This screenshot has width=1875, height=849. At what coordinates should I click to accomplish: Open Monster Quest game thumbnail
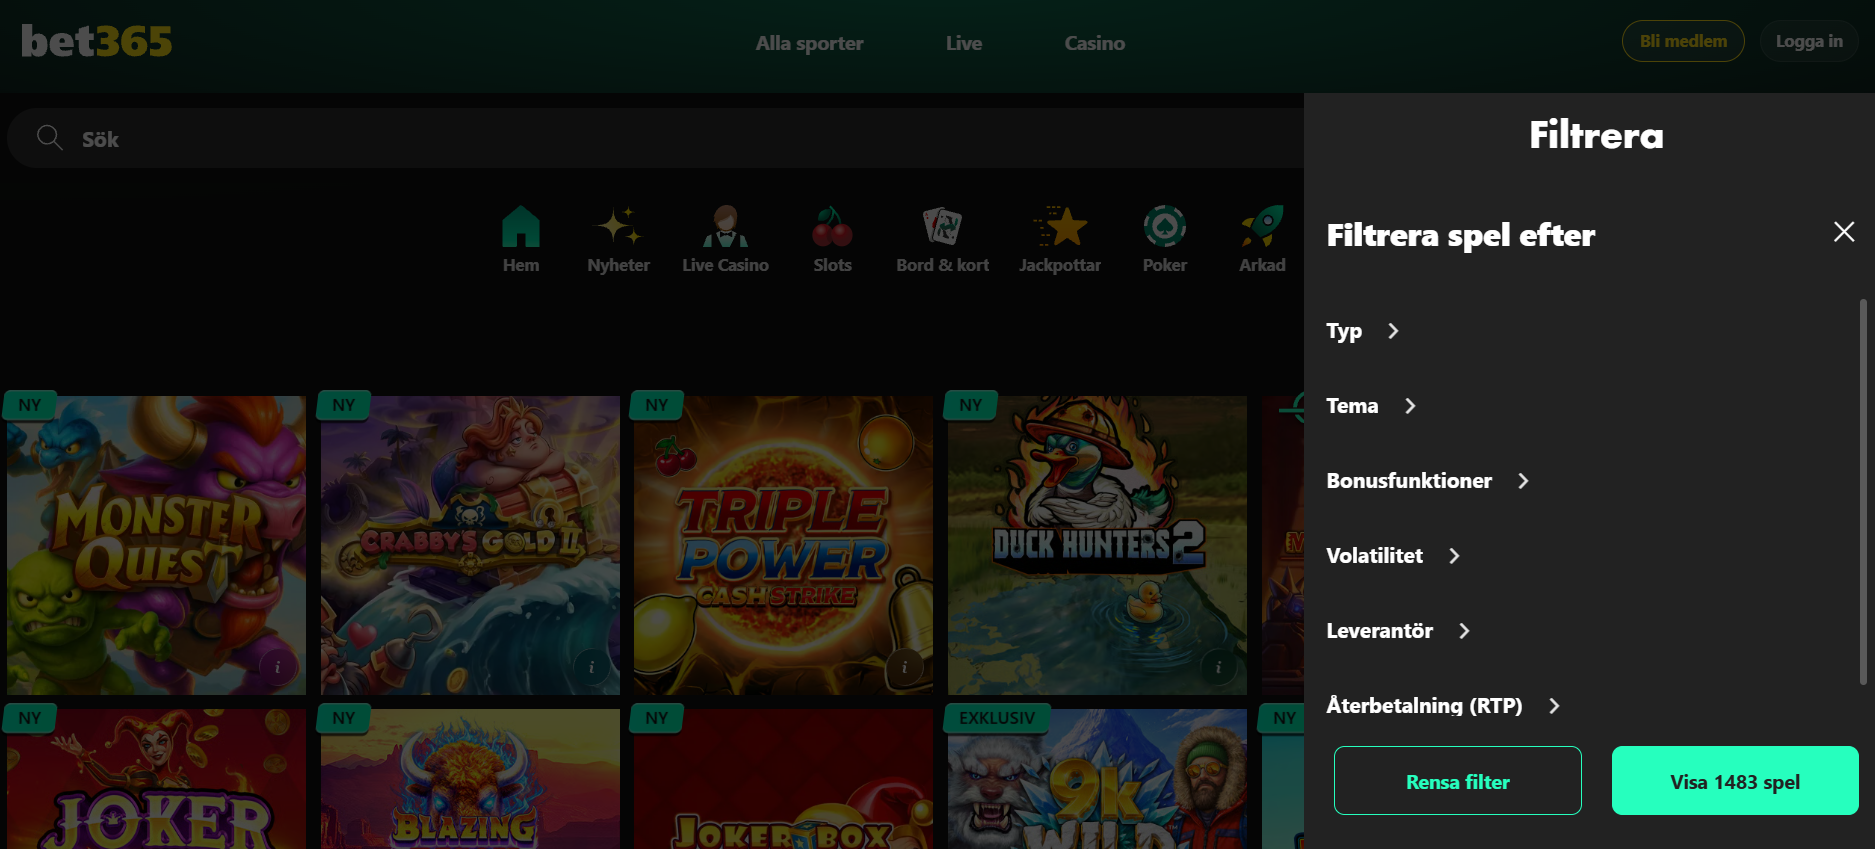click(156, 545)
